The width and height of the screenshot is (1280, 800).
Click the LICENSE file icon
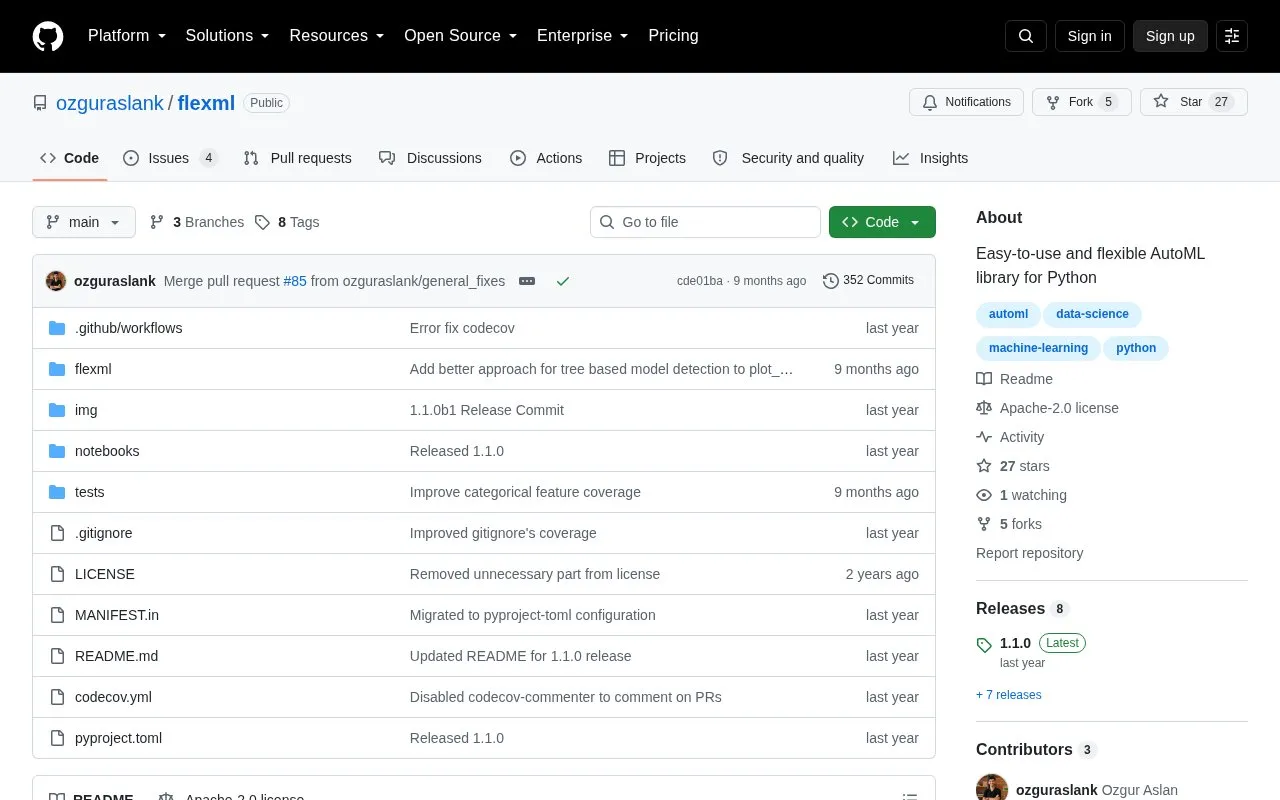click(57, 574)
